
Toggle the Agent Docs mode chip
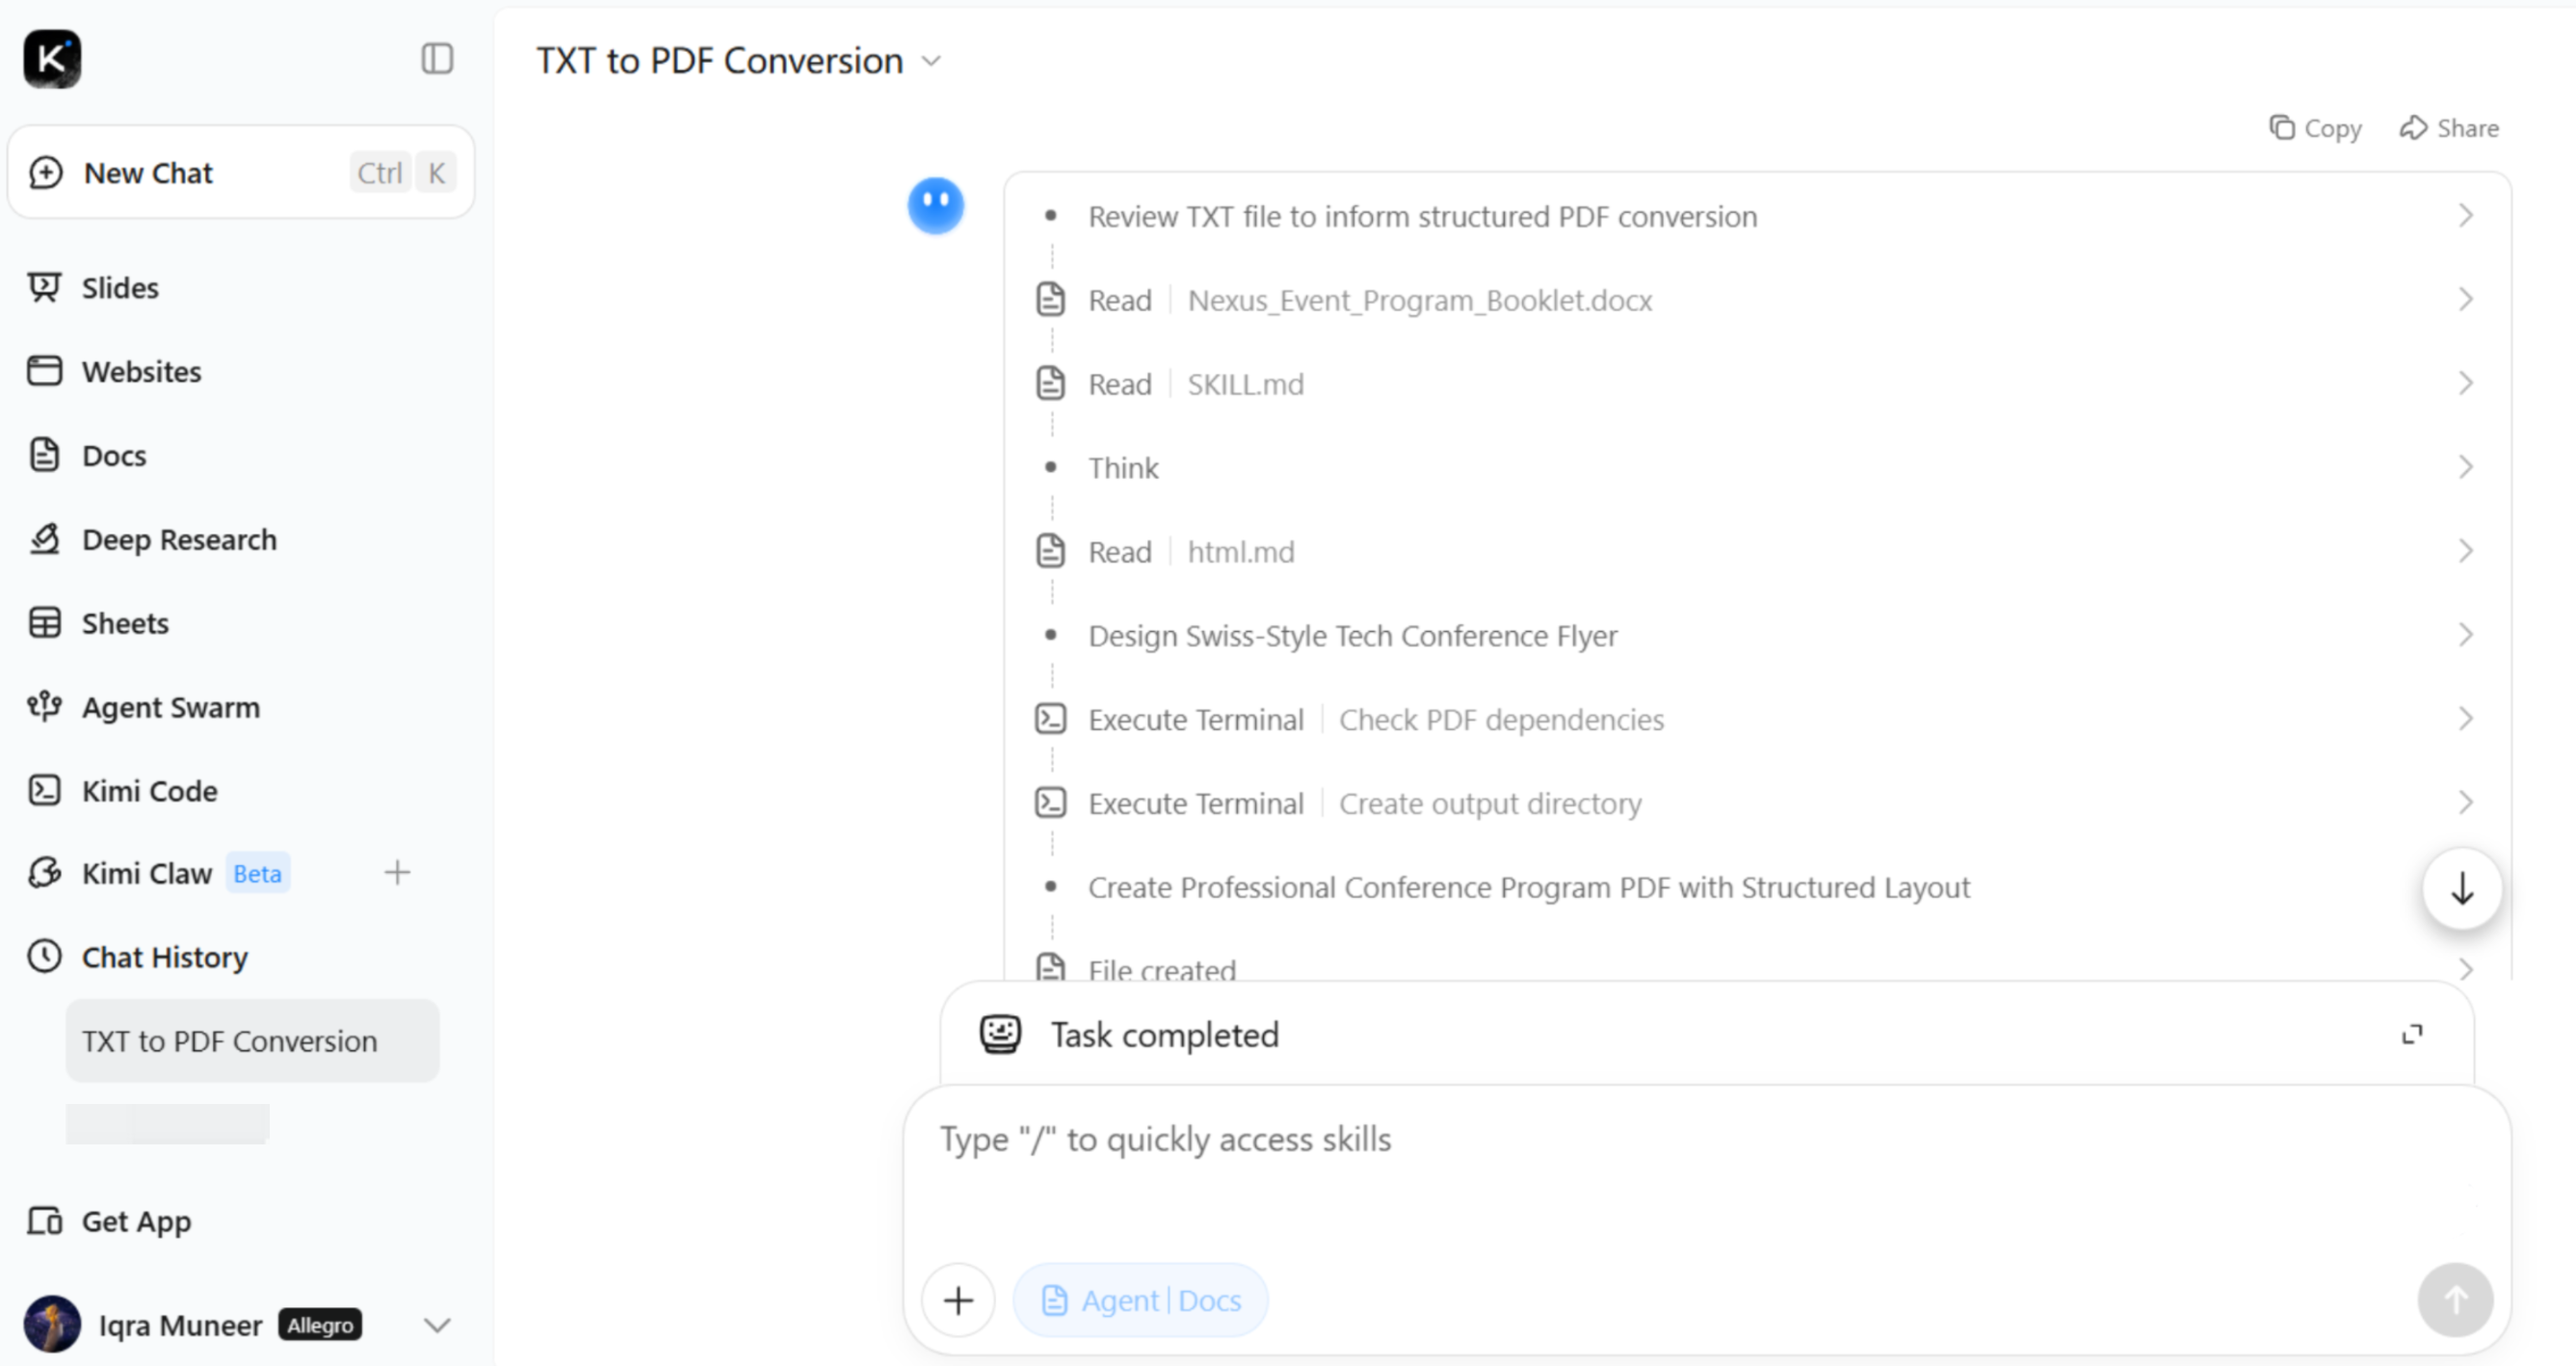point(1141,1300)
